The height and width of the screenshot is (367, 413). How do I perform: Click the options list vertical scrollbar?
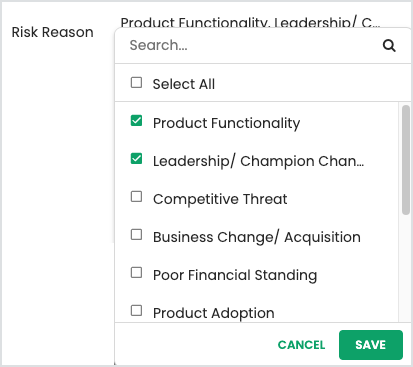pyautogui.click(x=406, y=160)
